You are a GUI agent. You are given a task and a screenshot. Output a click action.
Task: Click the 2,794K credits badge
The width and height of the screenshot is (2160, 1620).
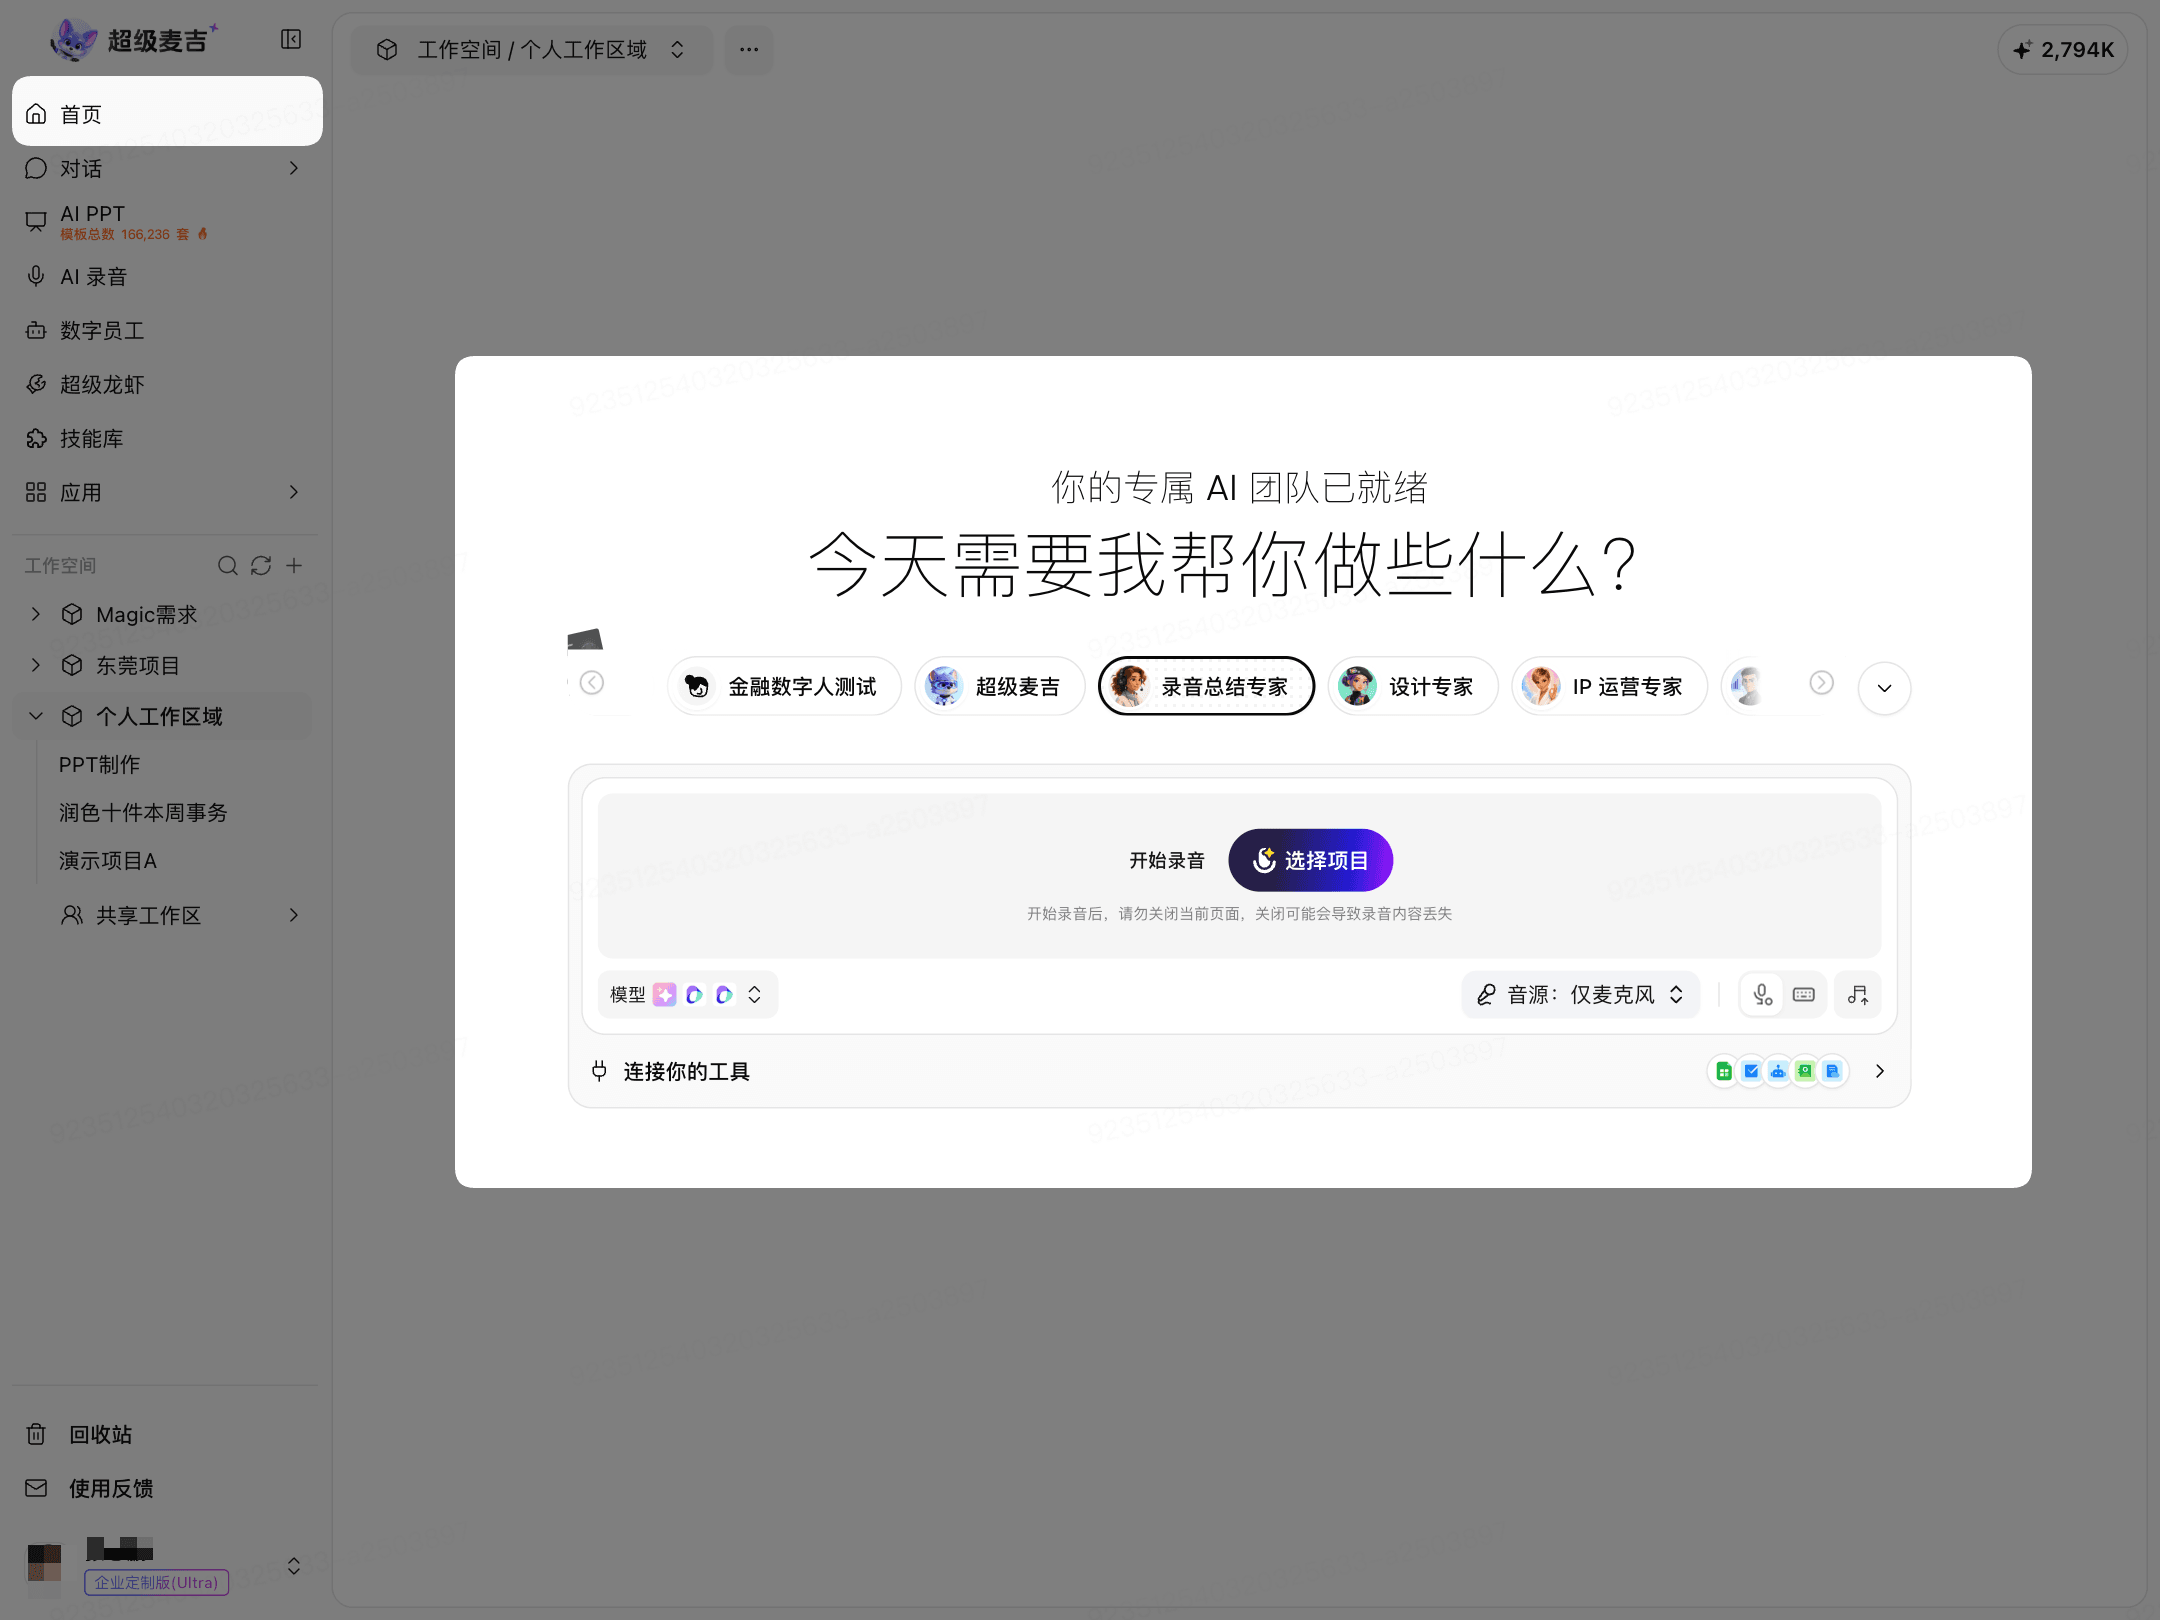point(2062,50)
